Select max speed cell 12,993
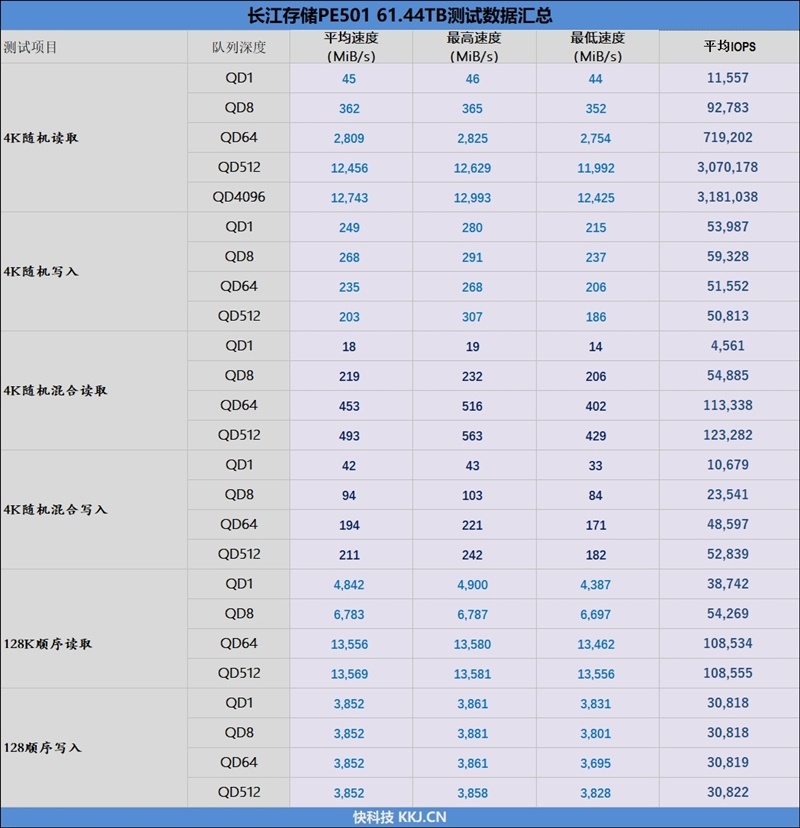Viewport: 800px width, 828px height. click(474, 197)
